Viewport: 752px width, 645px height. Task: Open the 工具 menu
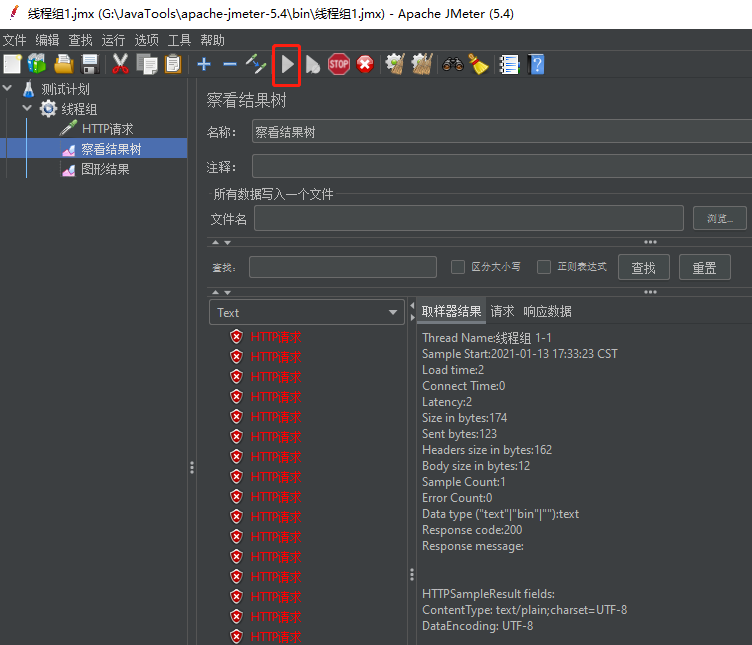(x=179, y=40)
